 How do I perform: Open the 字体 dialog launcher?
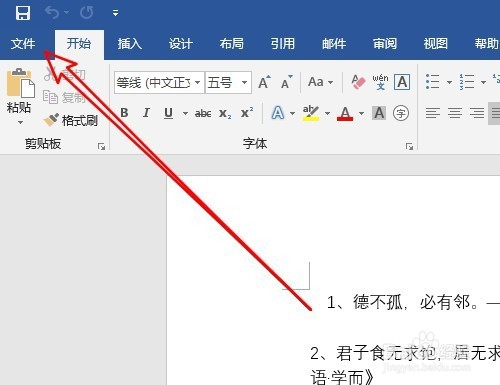pos(409,146)
